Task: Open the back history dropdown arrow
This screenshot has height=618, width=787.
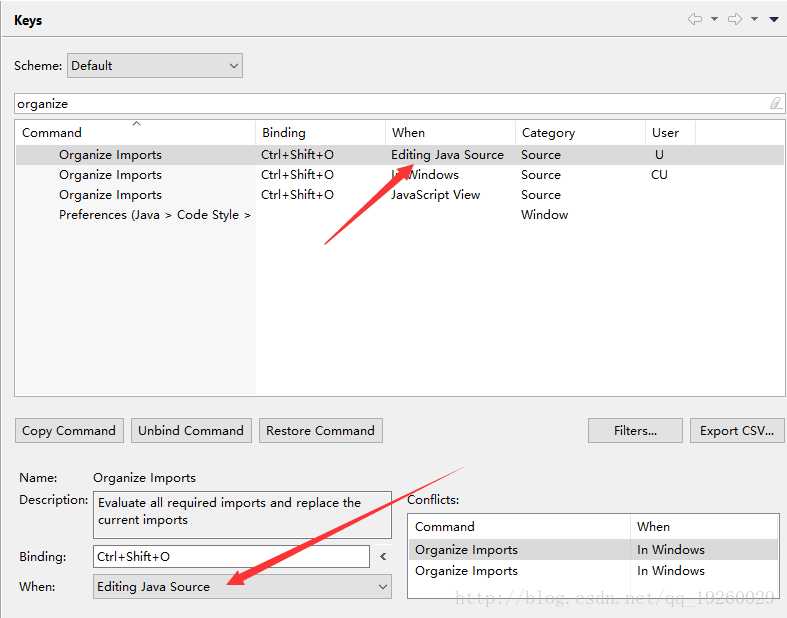Action: click(x=714, y=20)
